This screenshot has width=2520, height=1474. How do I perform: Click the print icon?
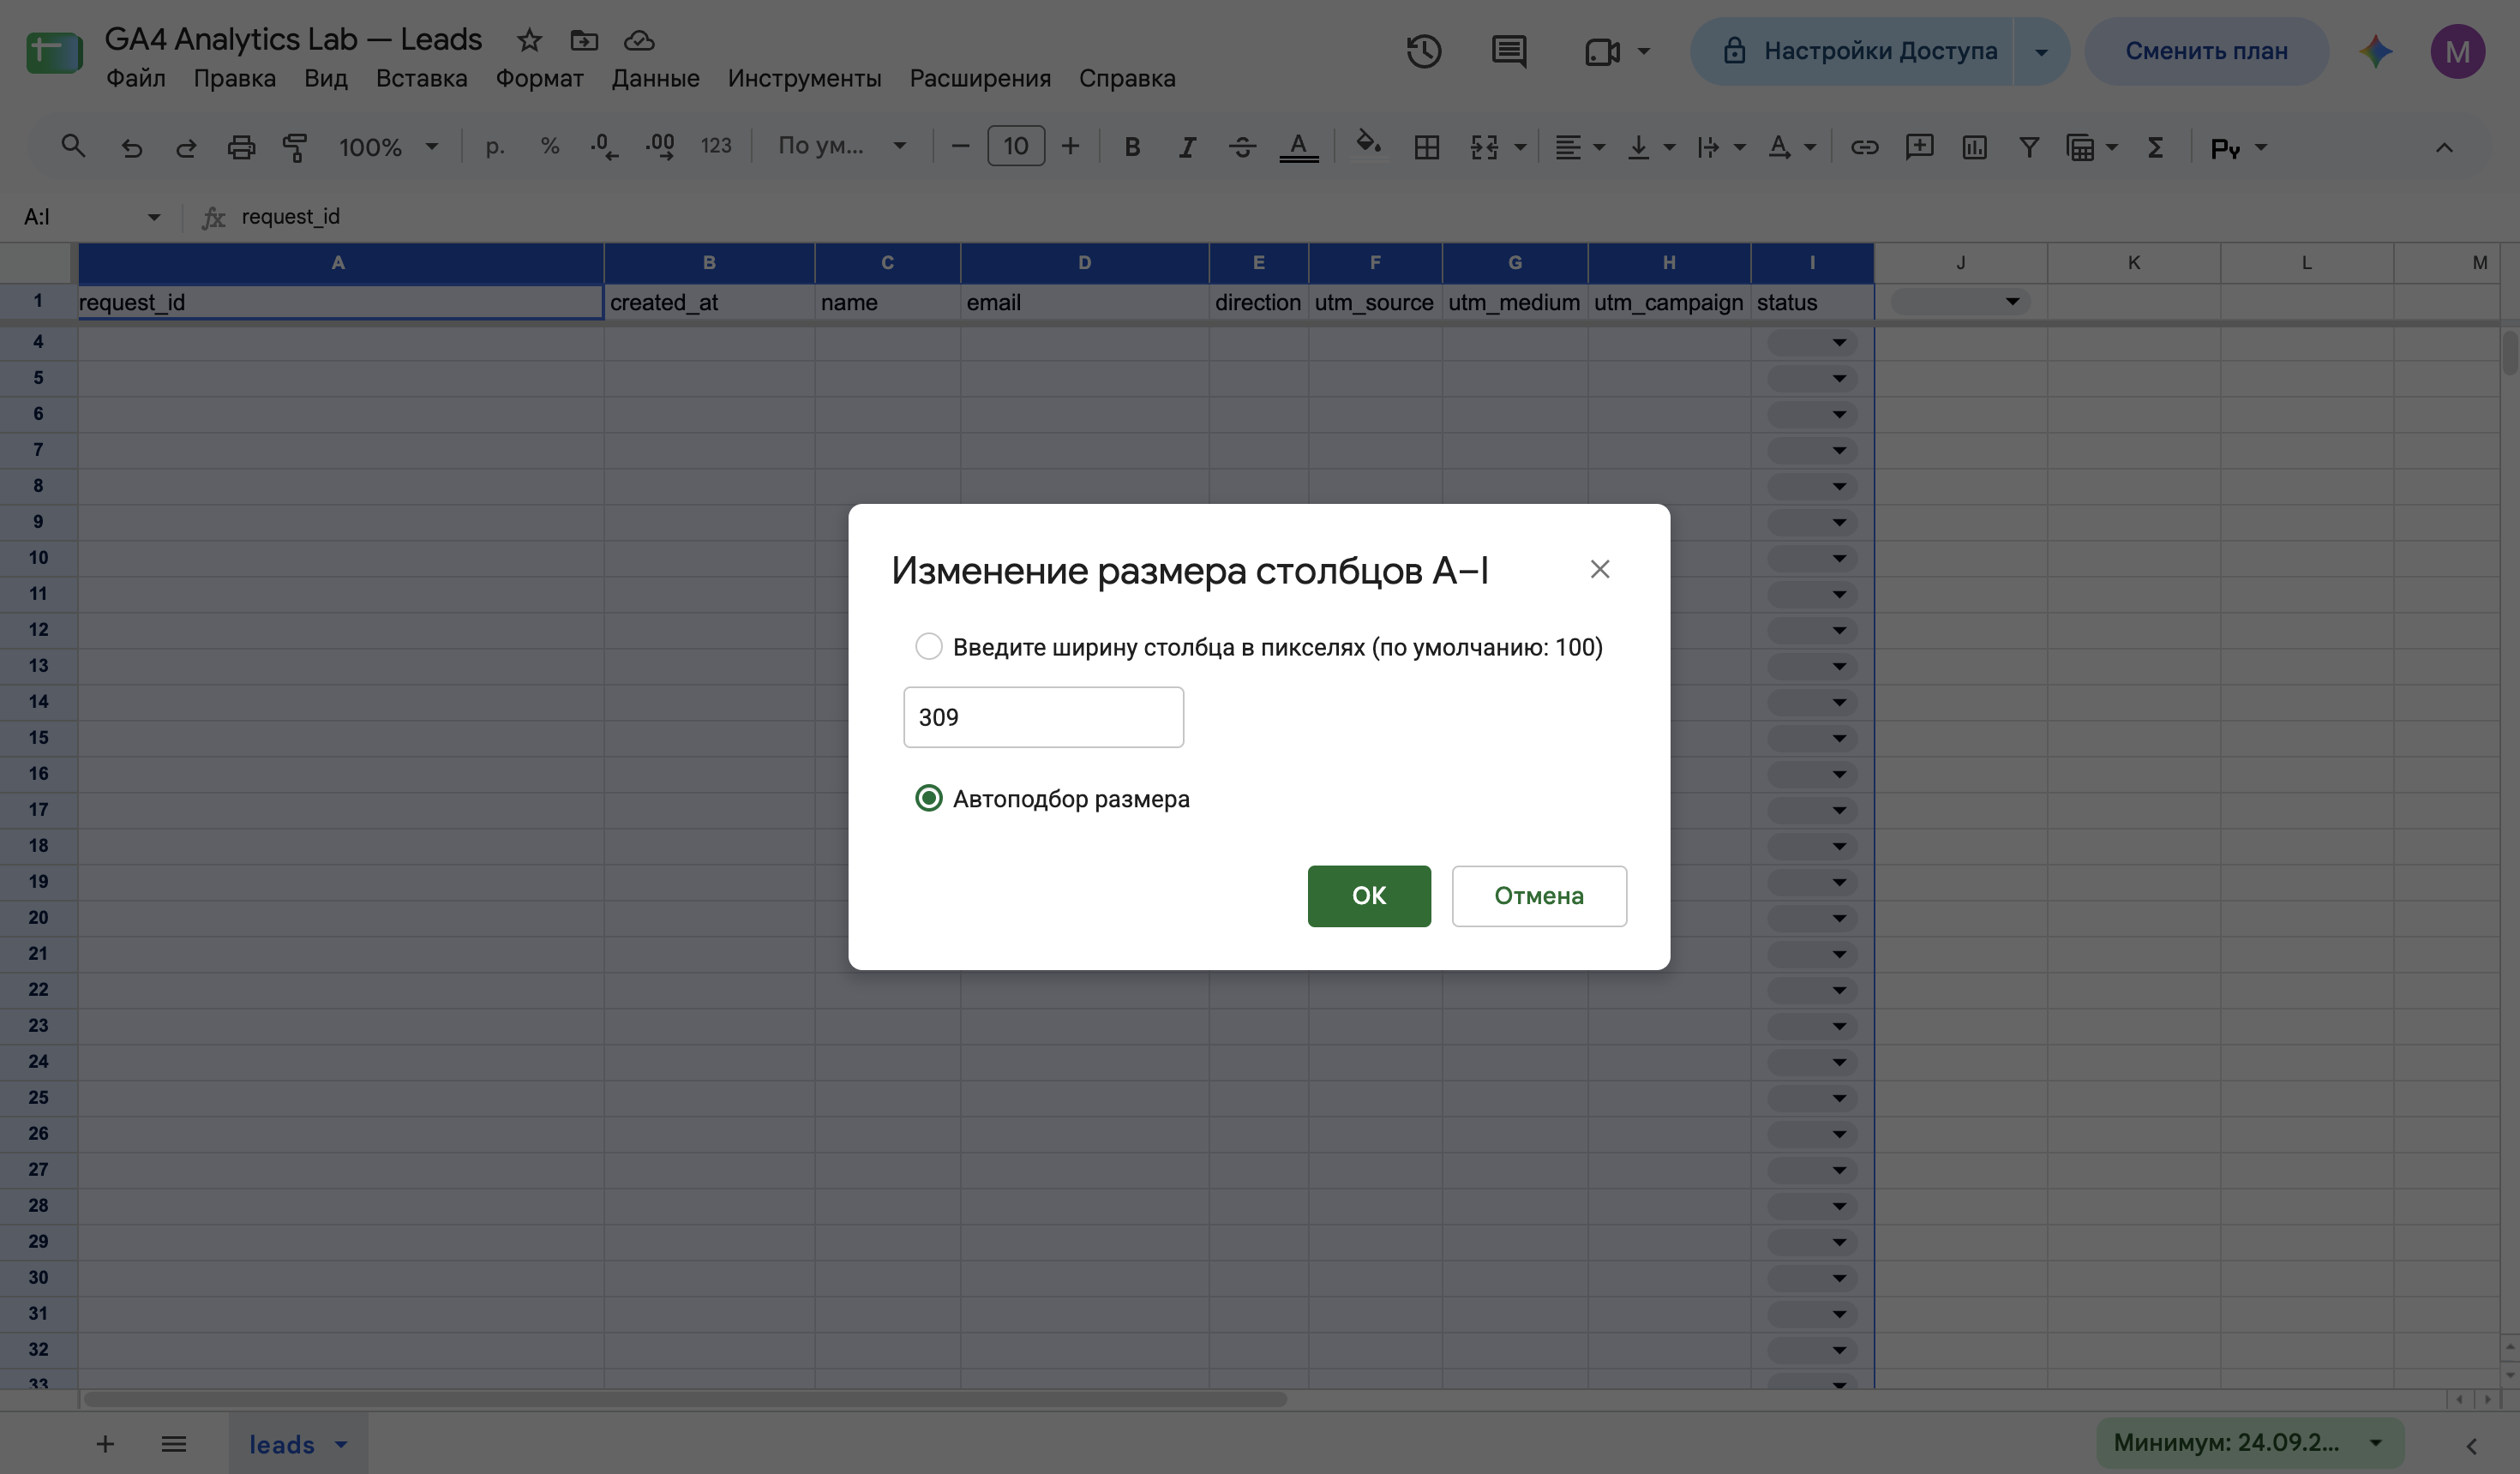click(x=241, y=147)
